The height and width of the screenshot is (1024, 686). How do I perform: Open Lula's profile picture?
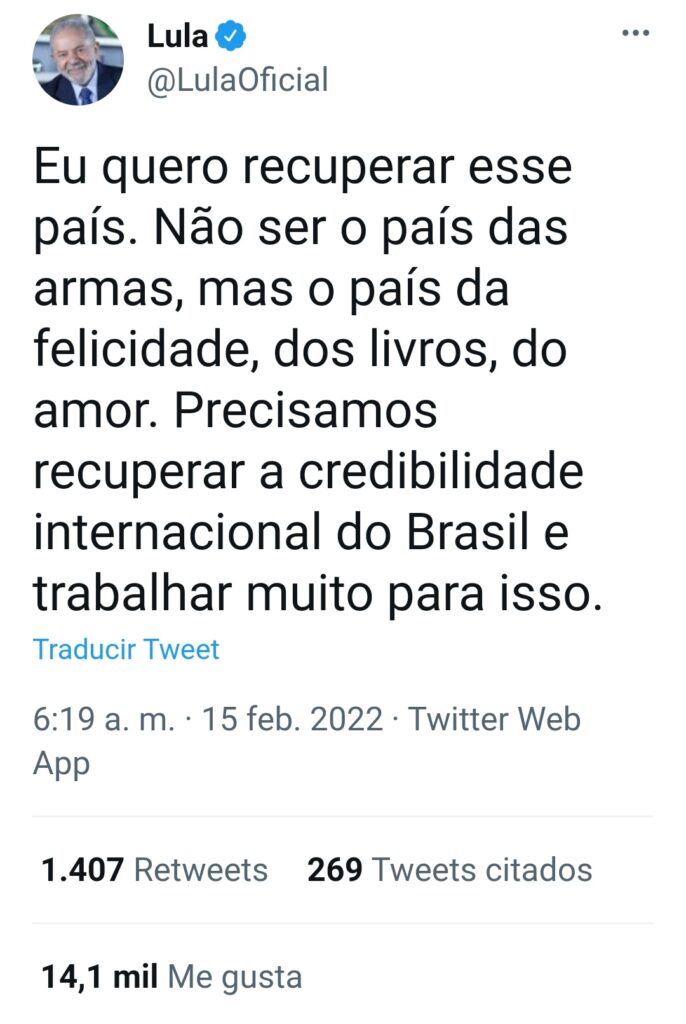(x=78, y=60)
